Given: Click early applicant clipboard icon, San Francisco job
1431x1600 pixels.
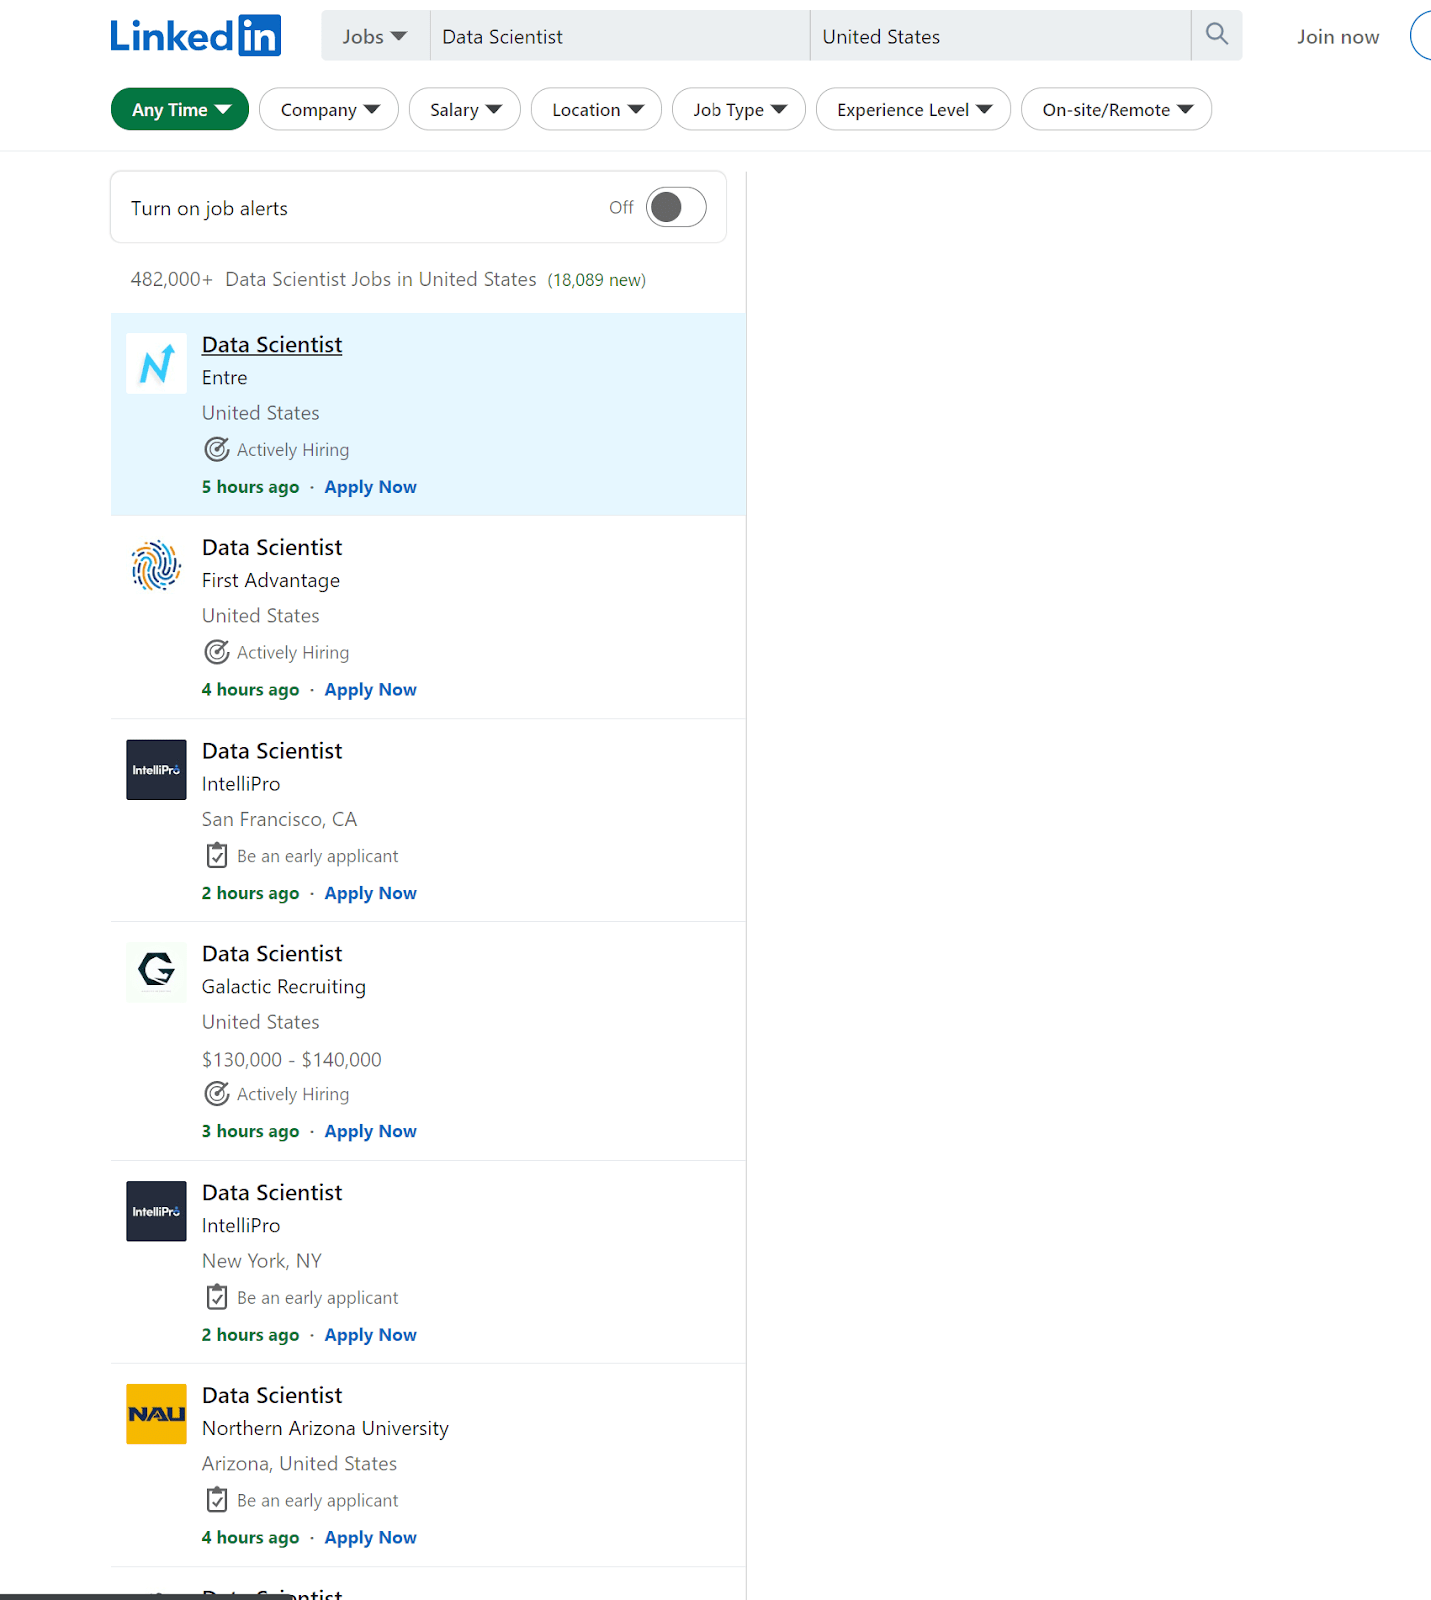Looking at the screenshot, I should (217, 856).
